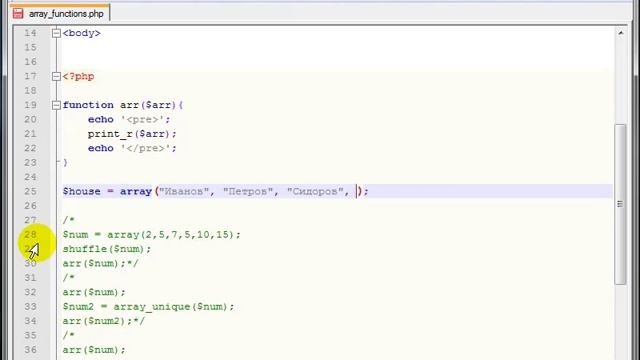
Task: Click arr($num); on line 32
Action: (94, 292)
